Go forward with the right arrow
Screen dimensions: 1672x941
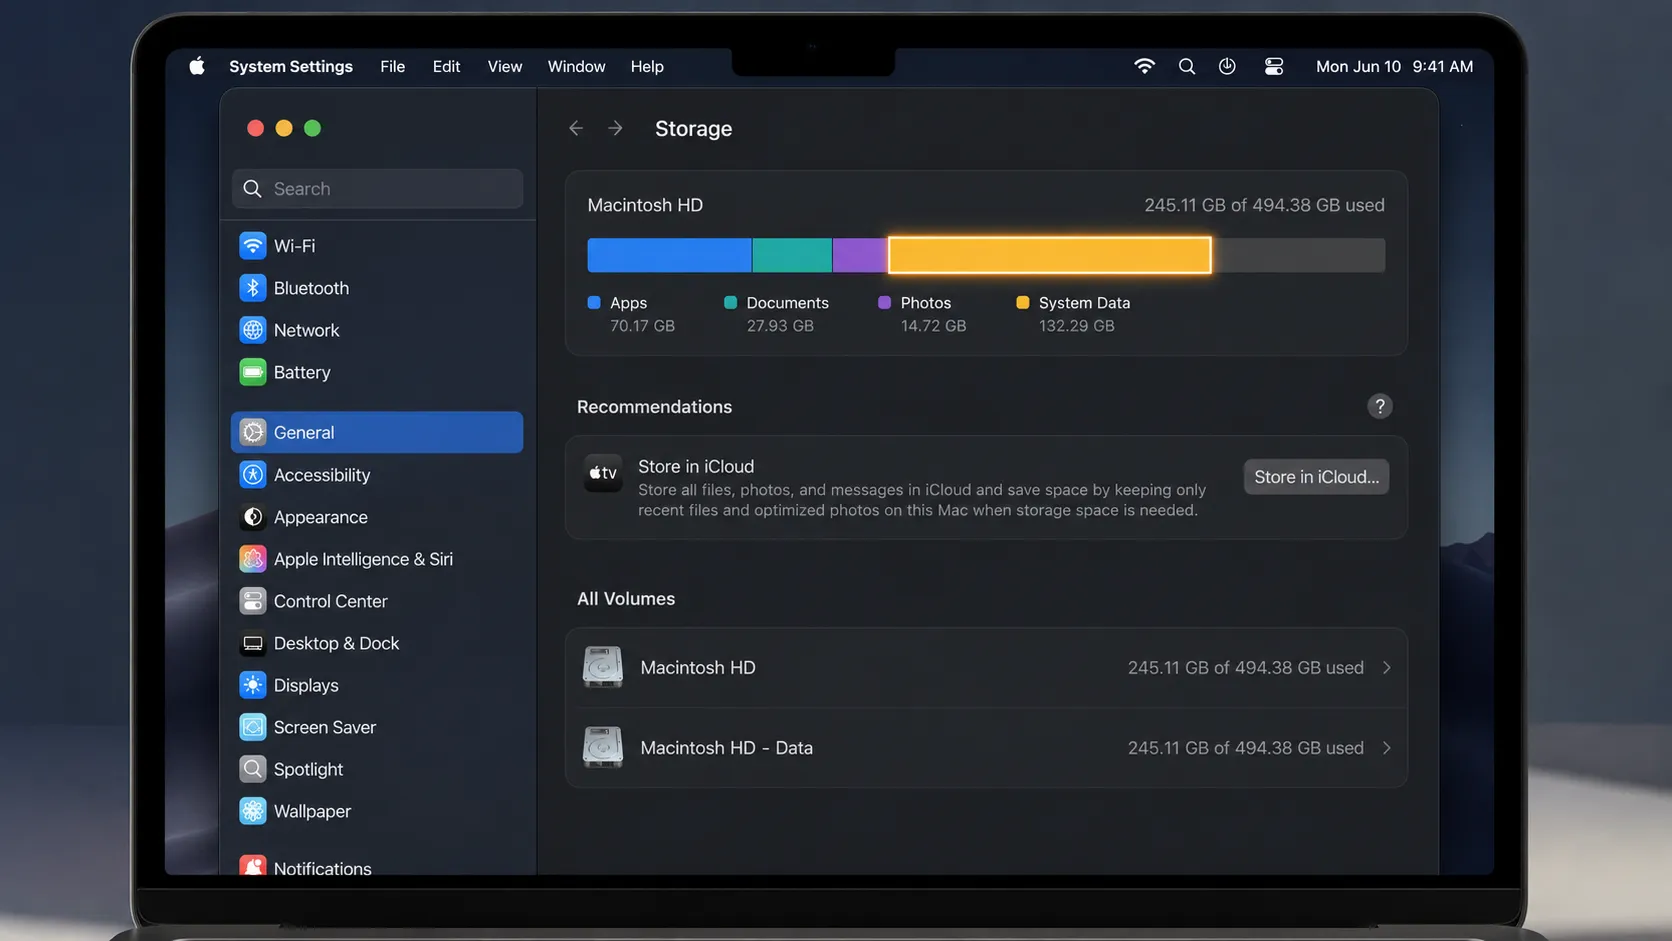tap(615, 128)
